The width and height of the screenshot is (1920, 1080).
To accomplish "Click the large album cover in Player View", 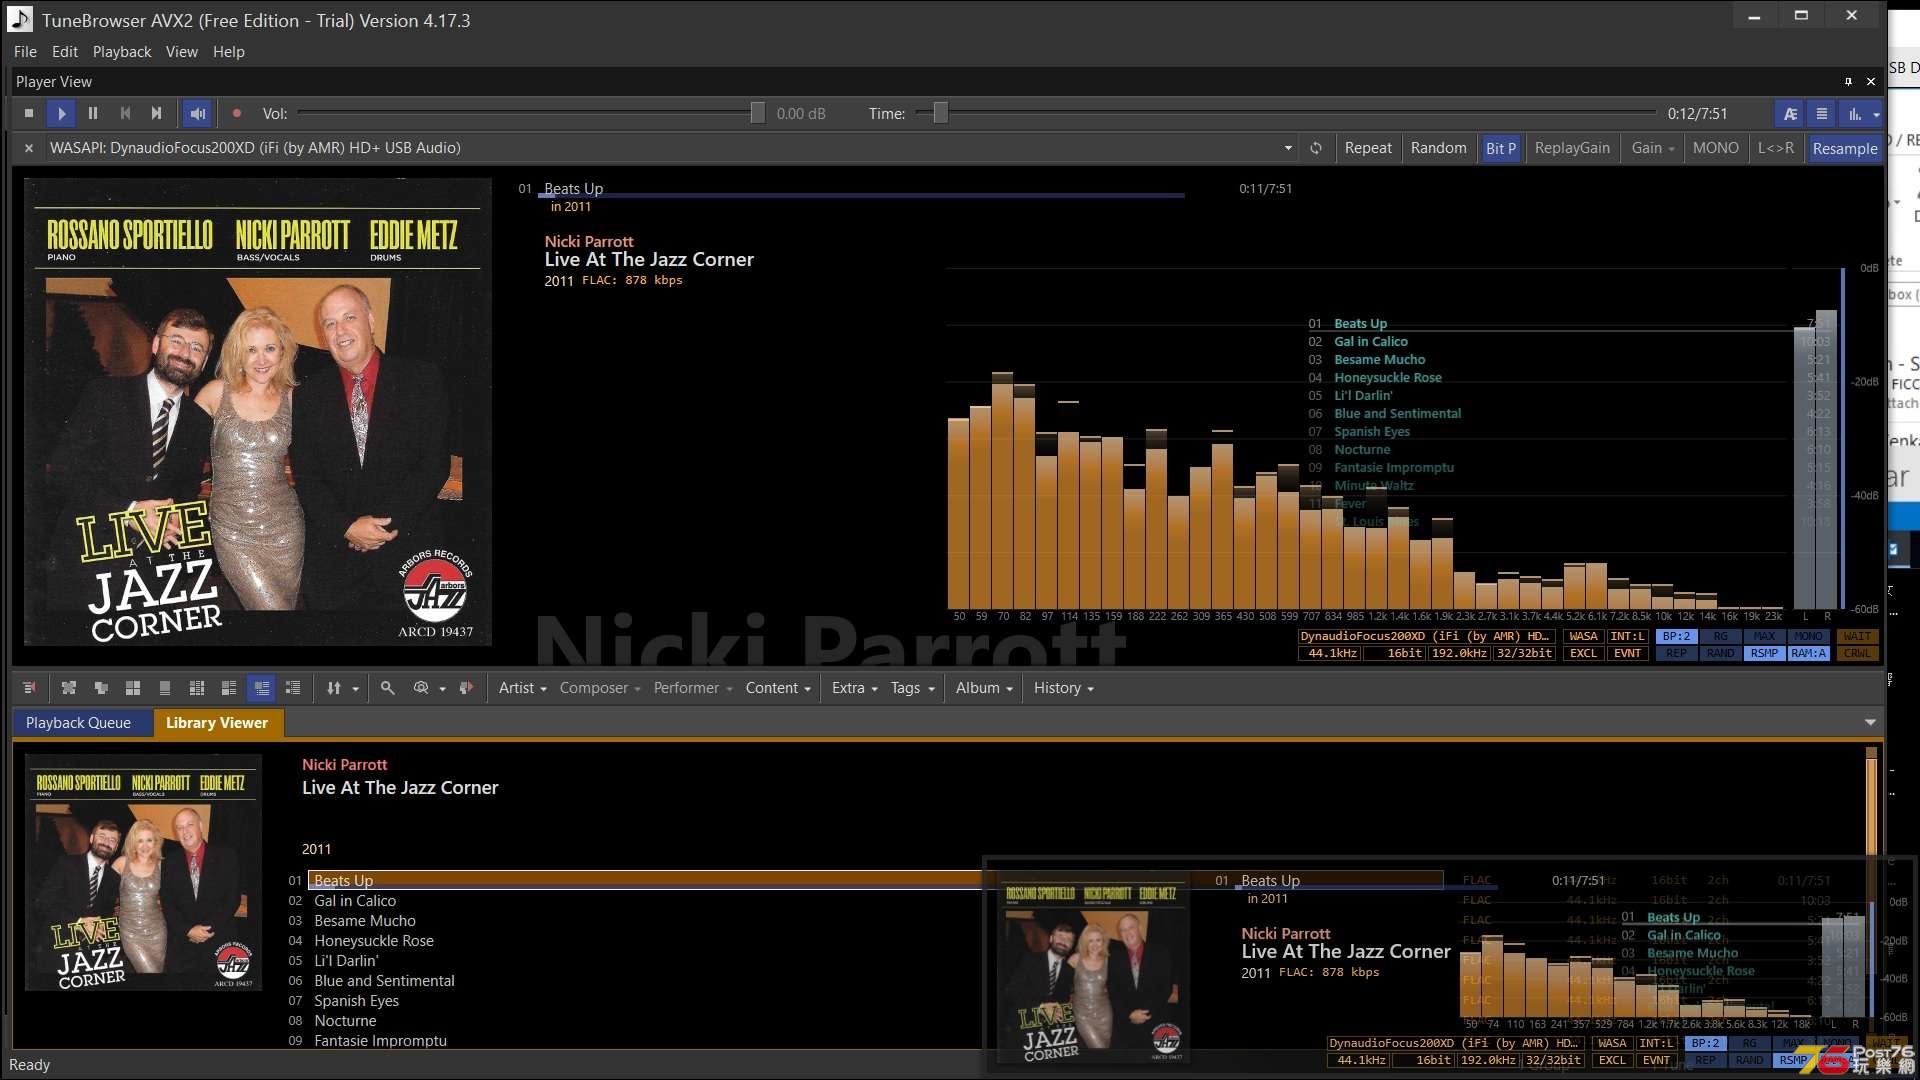I will [258, 412].
